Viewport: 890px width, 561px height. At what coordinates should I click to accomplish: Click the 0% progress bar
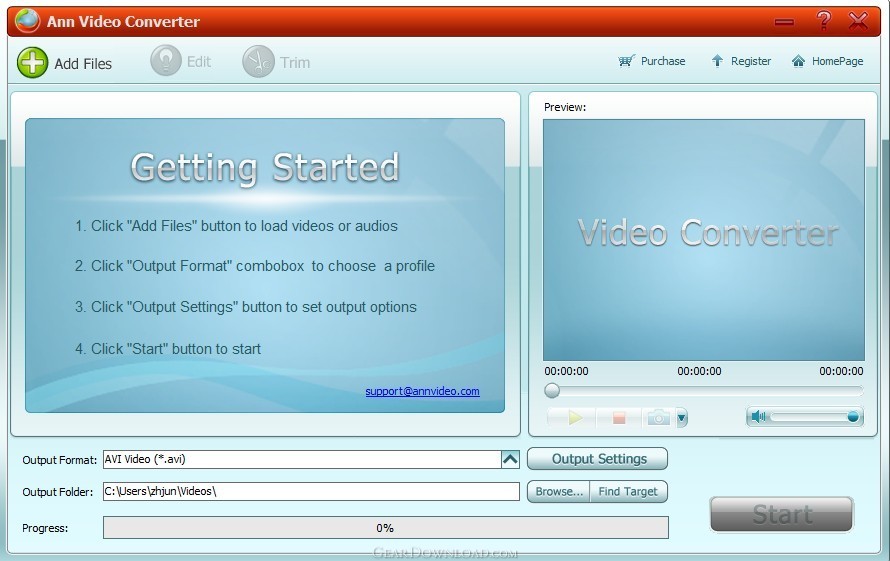[385, 527]
